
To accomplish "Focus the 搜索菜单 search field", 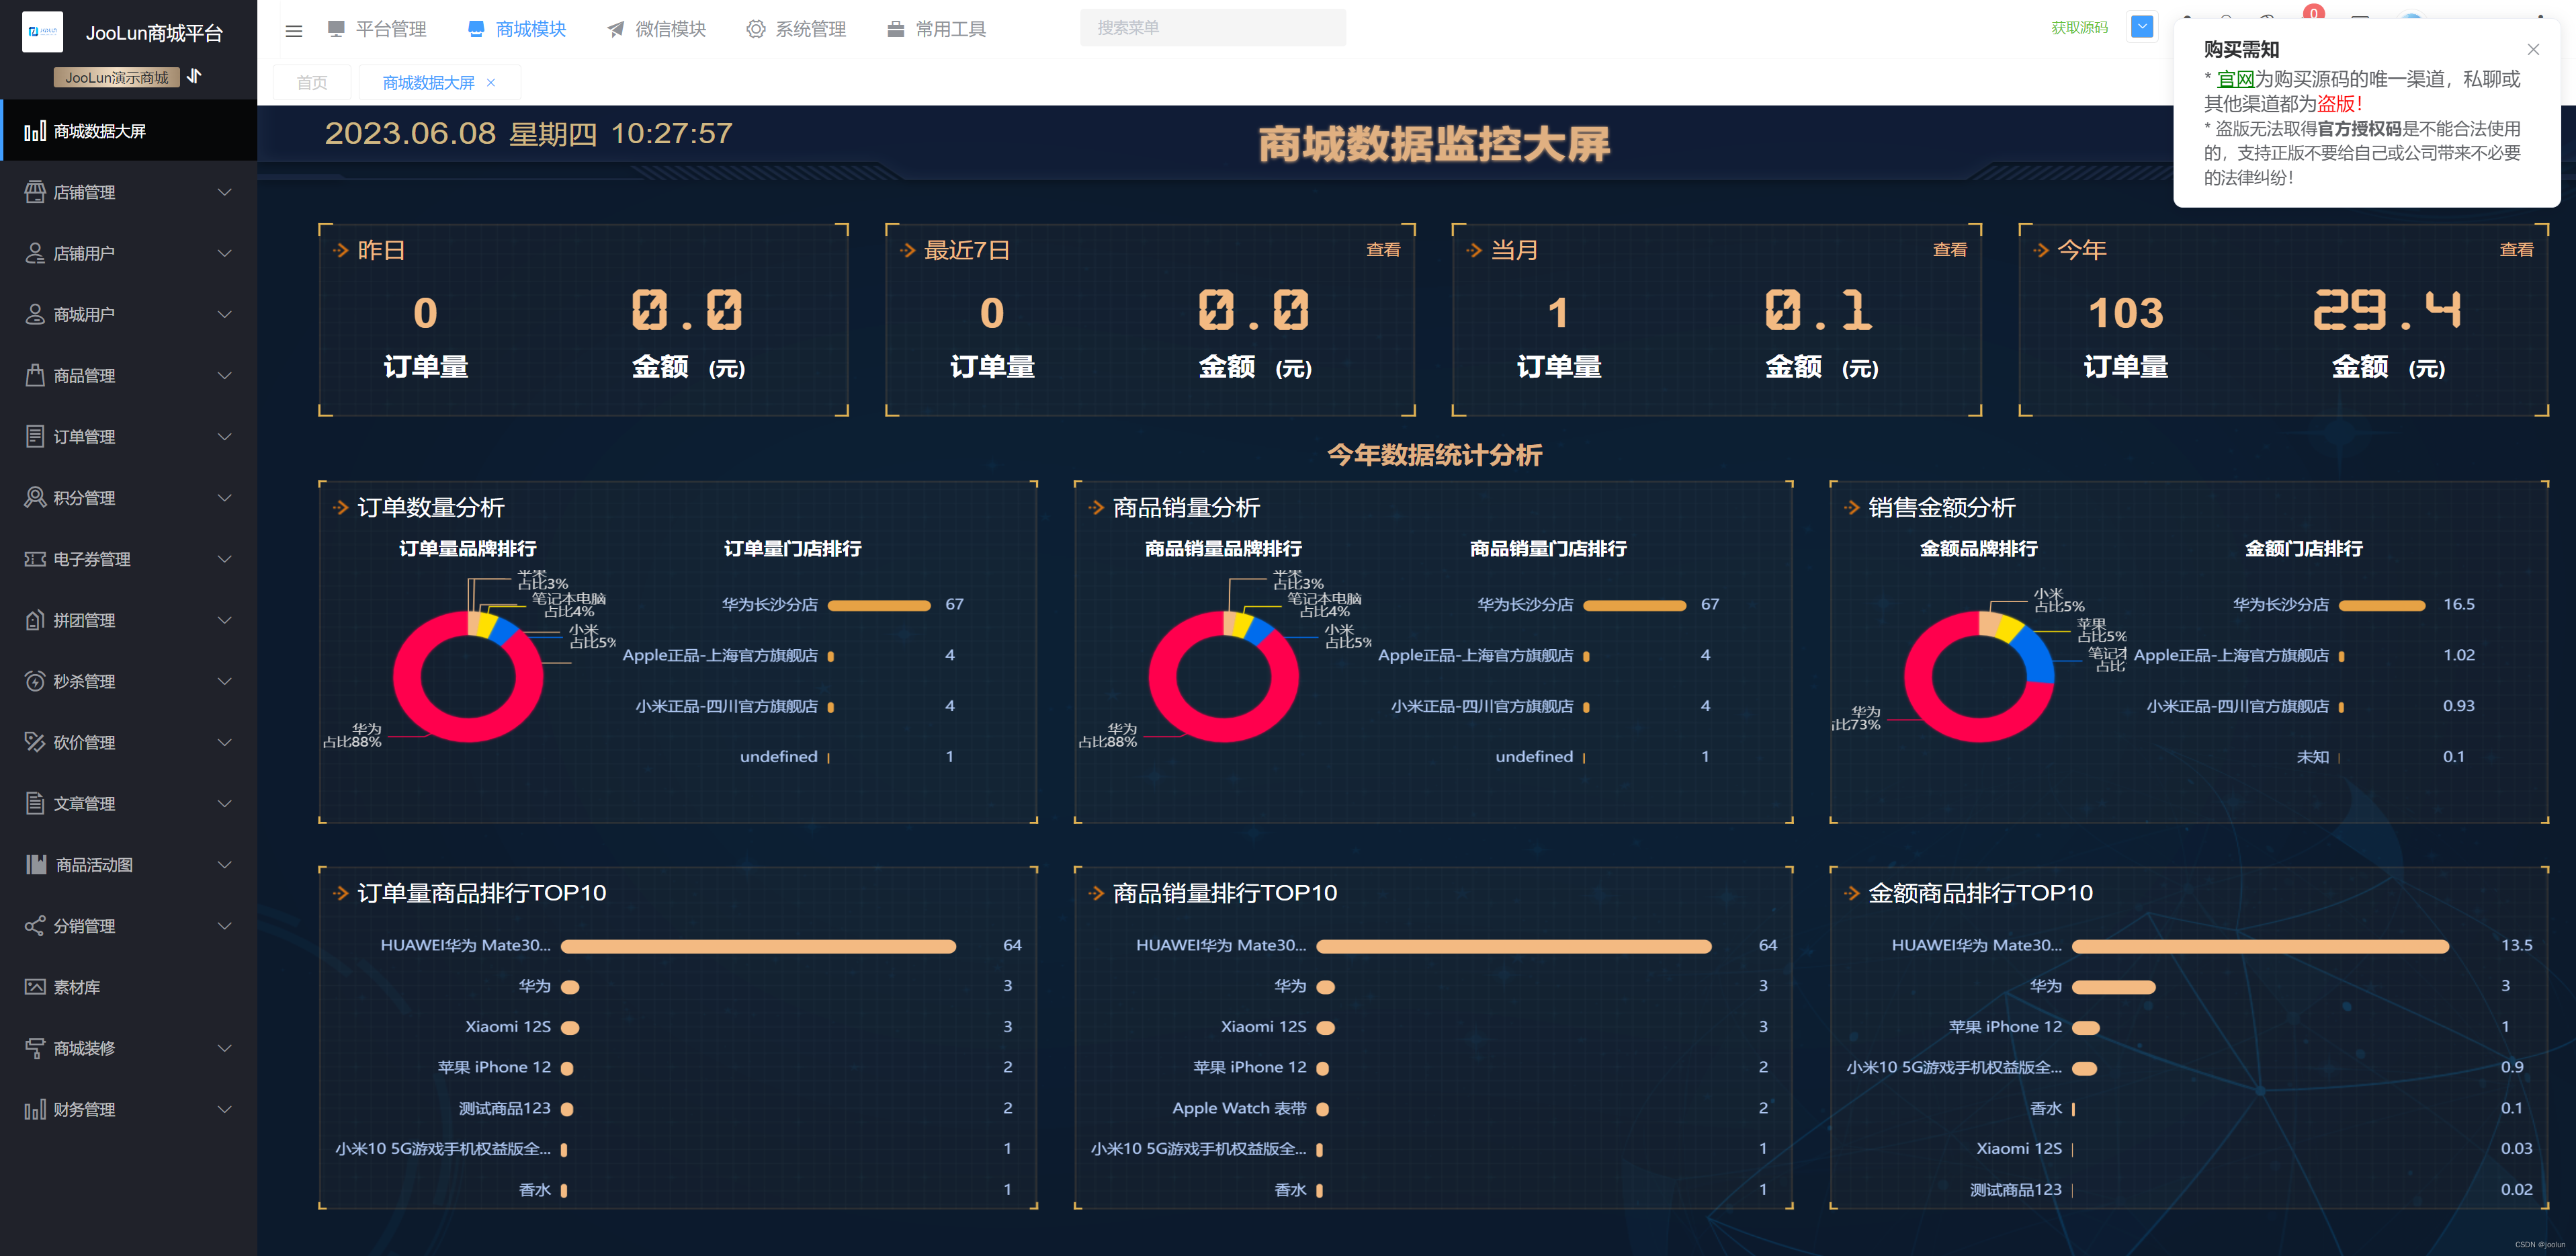I will (x=1213, y=28).
